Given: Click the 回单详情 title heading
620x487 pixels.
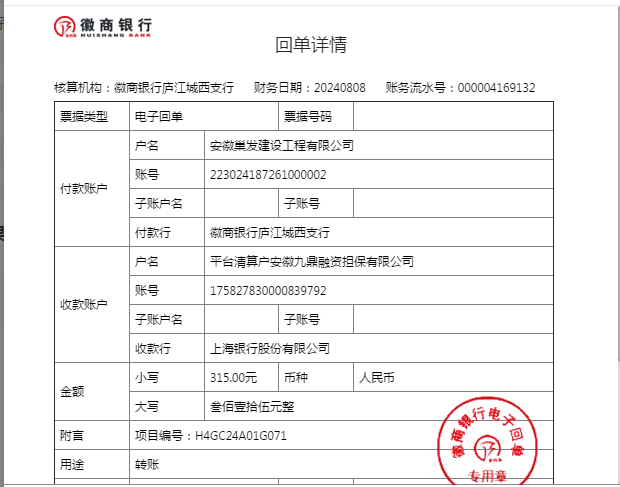Looking at the screenshot, I should (x=311, y=45).
